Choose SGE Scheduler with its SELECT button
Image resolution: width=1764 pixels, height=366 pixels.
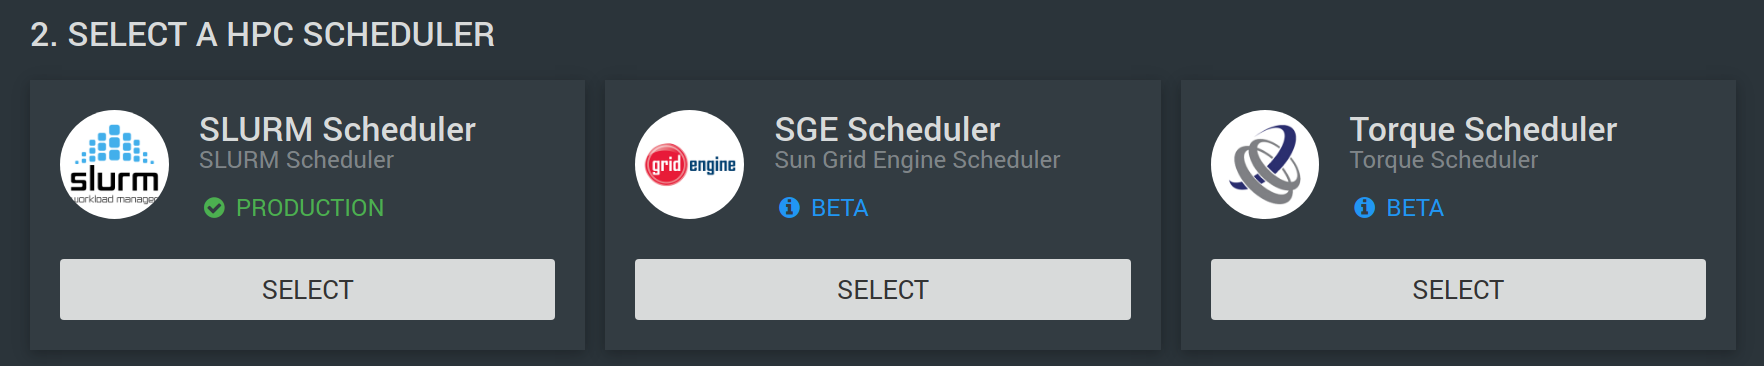point(883,290)
